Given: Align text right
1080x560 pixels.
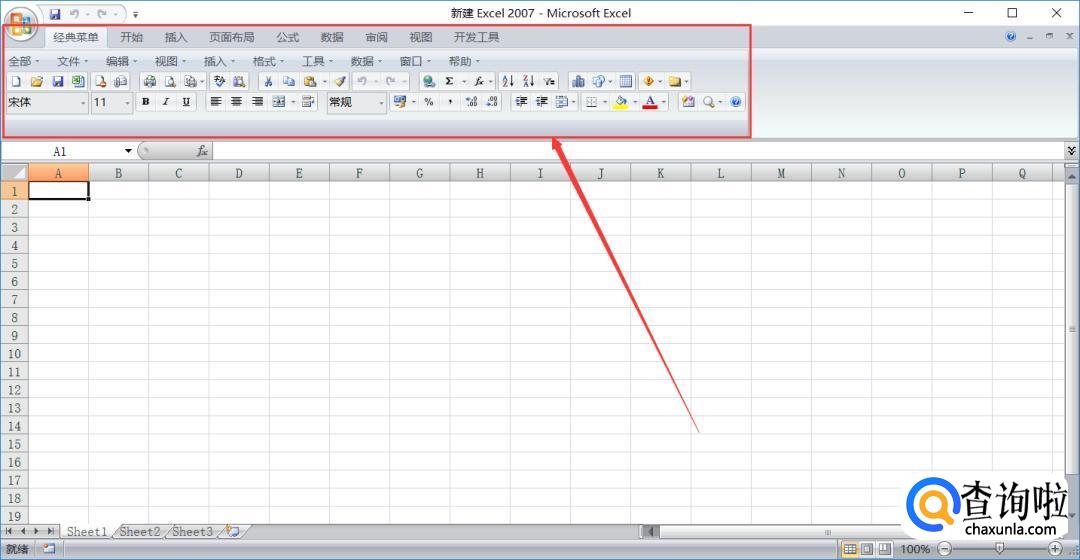Looking at the screenshot, I should coord(257,102).
